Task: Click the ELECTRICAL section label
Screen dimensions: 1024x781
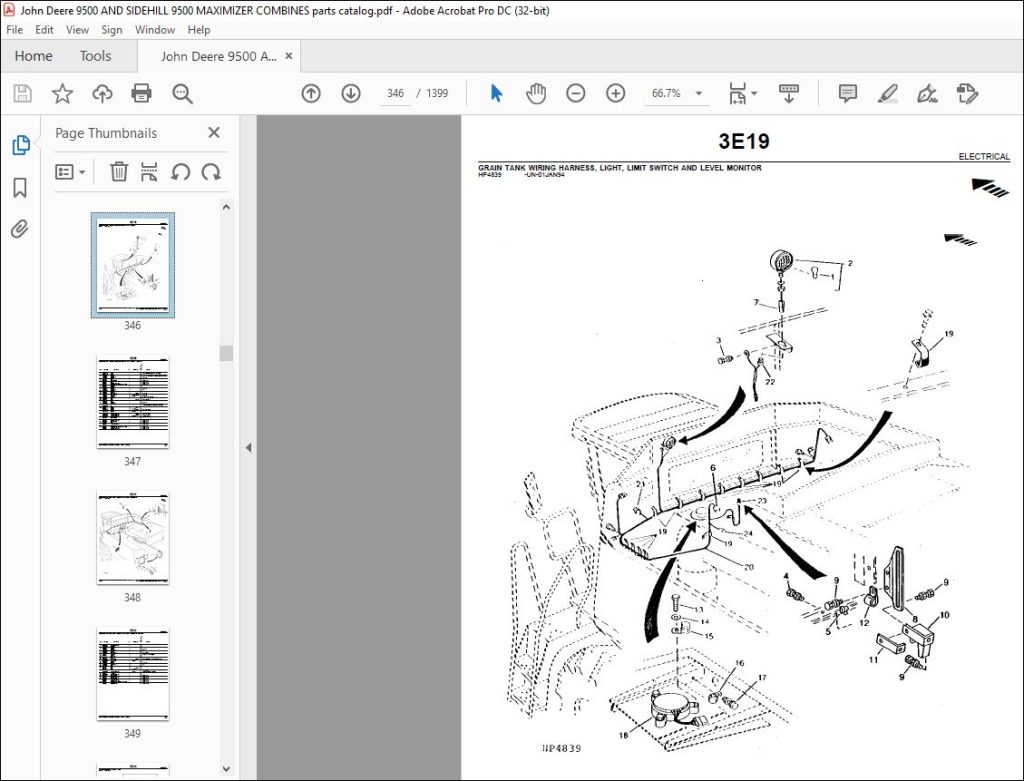Action: tap(984, 156)
